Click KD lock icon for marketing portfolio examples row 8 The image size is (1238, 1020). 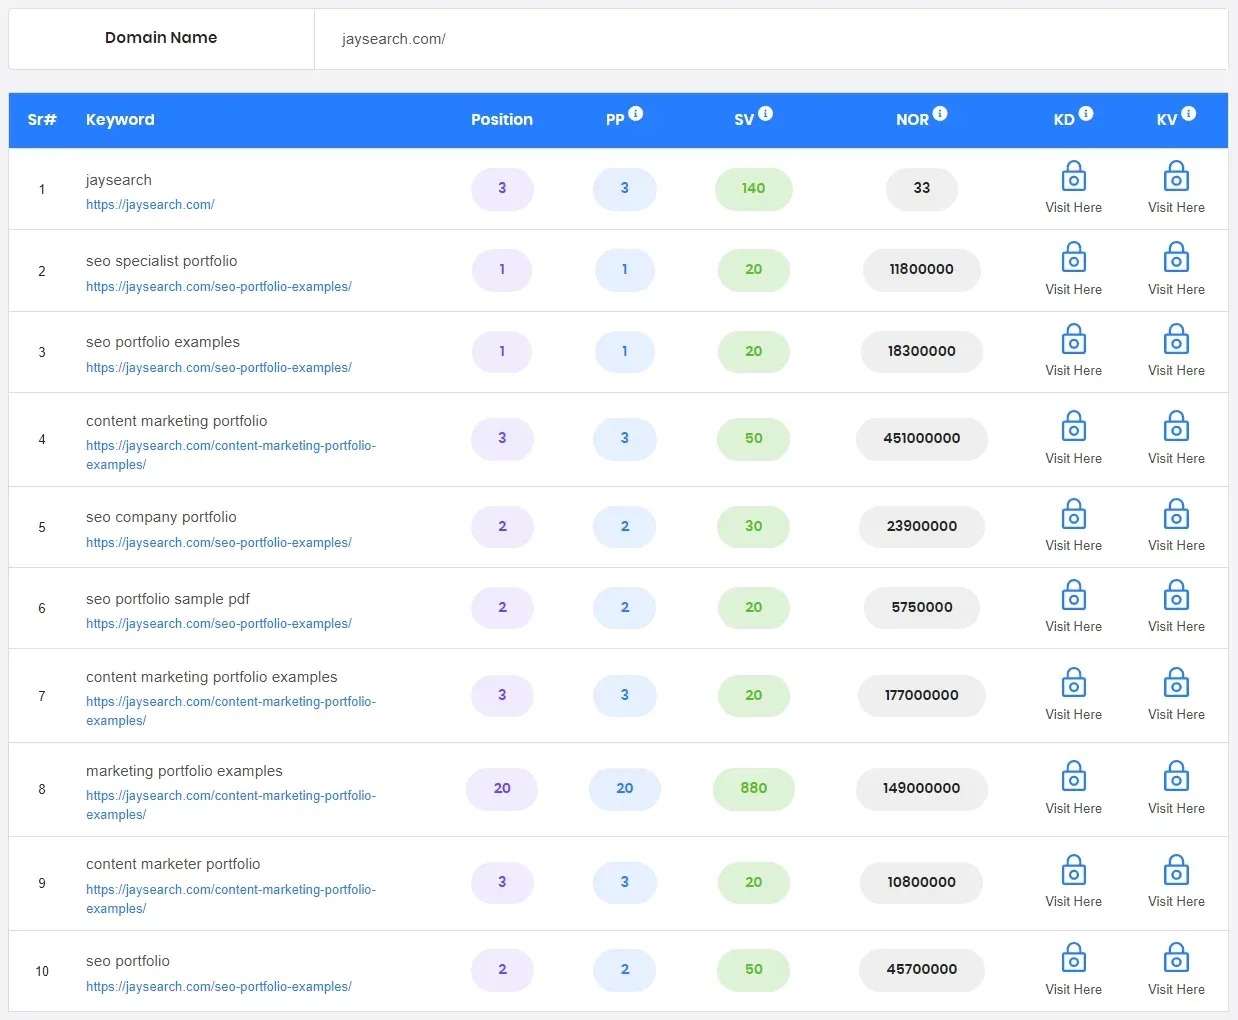[x=1074, y=776]
